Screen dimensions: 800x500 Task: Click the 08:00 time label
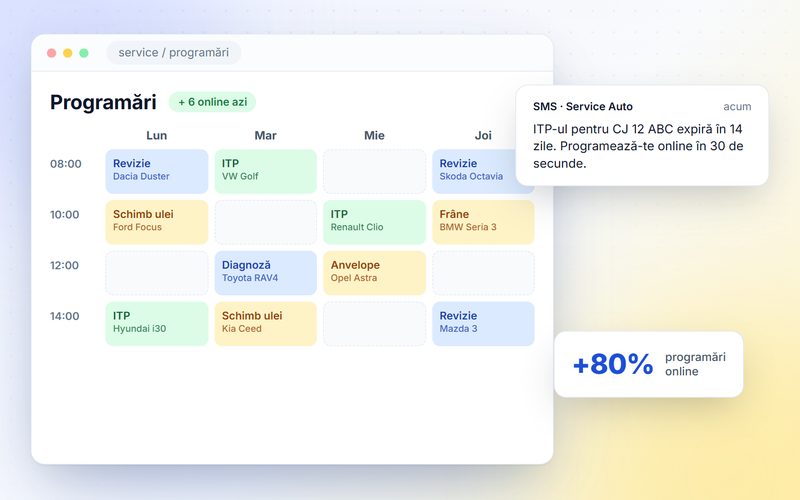click(x=66, y=164)
